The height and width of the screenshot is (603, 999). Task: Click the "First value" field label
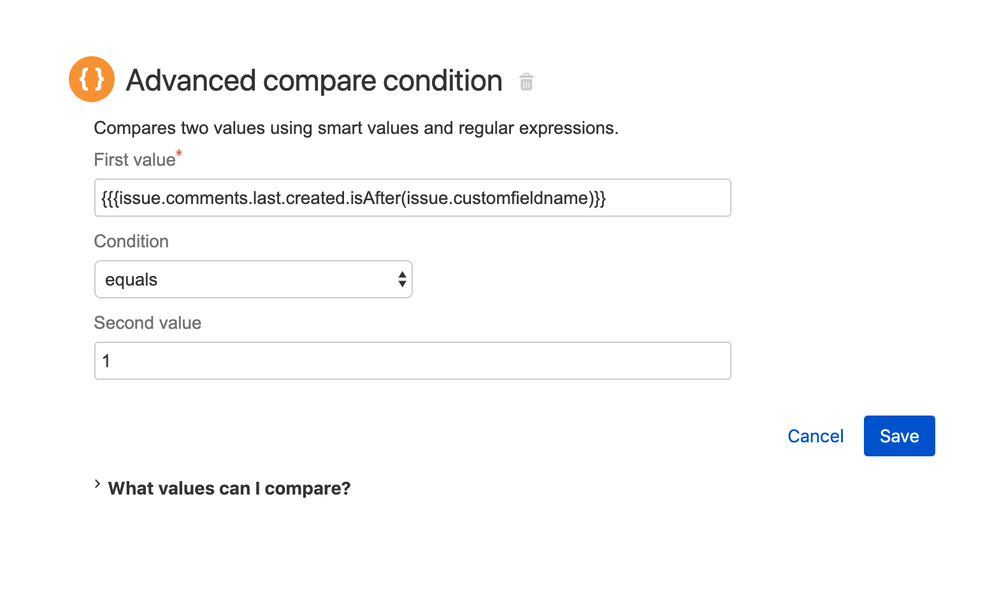tap(133, 160)
